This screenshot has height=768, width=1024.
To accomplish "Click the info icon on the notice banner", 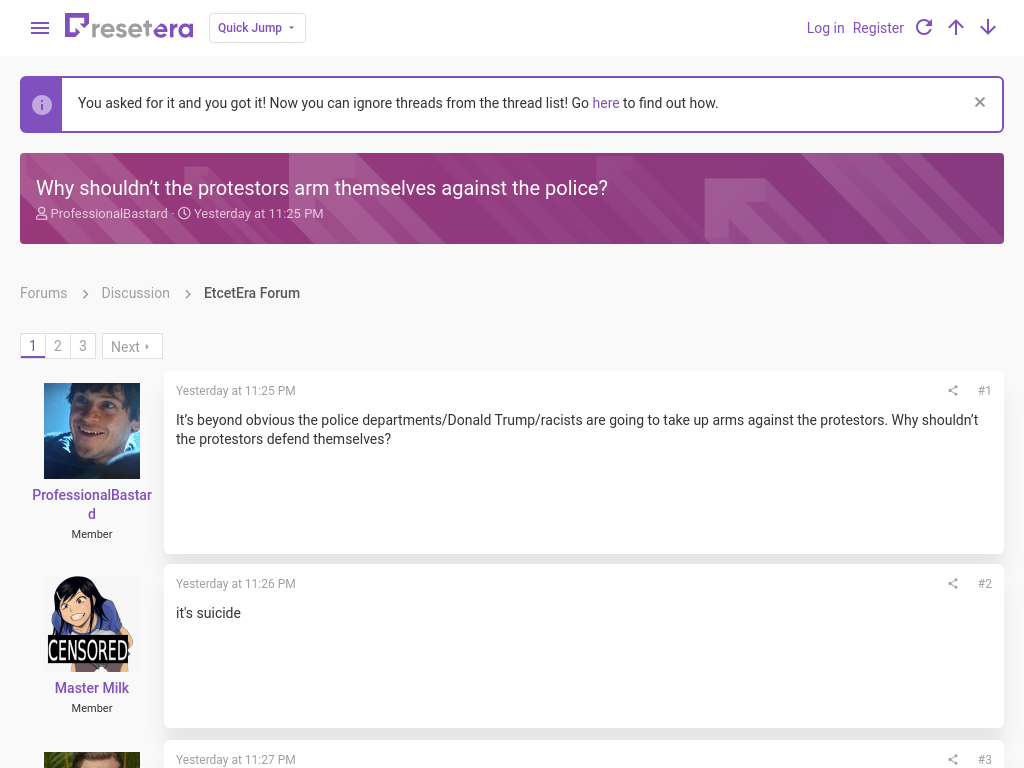I will click(x=42, y=104).
